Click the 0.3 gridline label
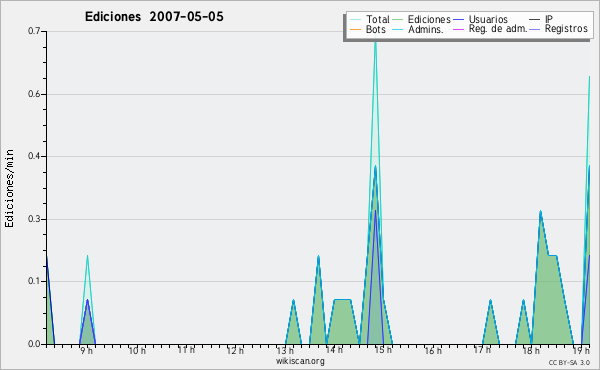Screen dimensions: 600x370 tap(34, 219)
